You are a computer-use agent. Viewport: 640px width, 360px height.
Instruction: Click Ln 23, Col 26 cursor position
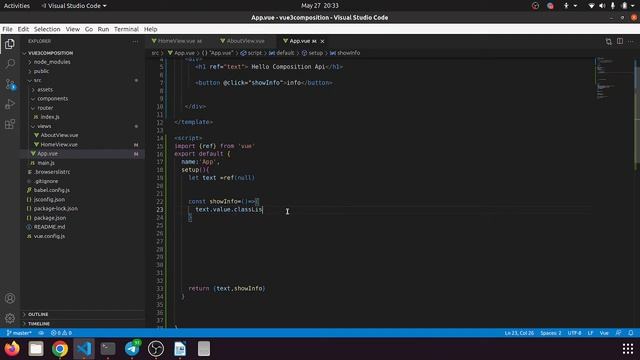coord(519,333)
